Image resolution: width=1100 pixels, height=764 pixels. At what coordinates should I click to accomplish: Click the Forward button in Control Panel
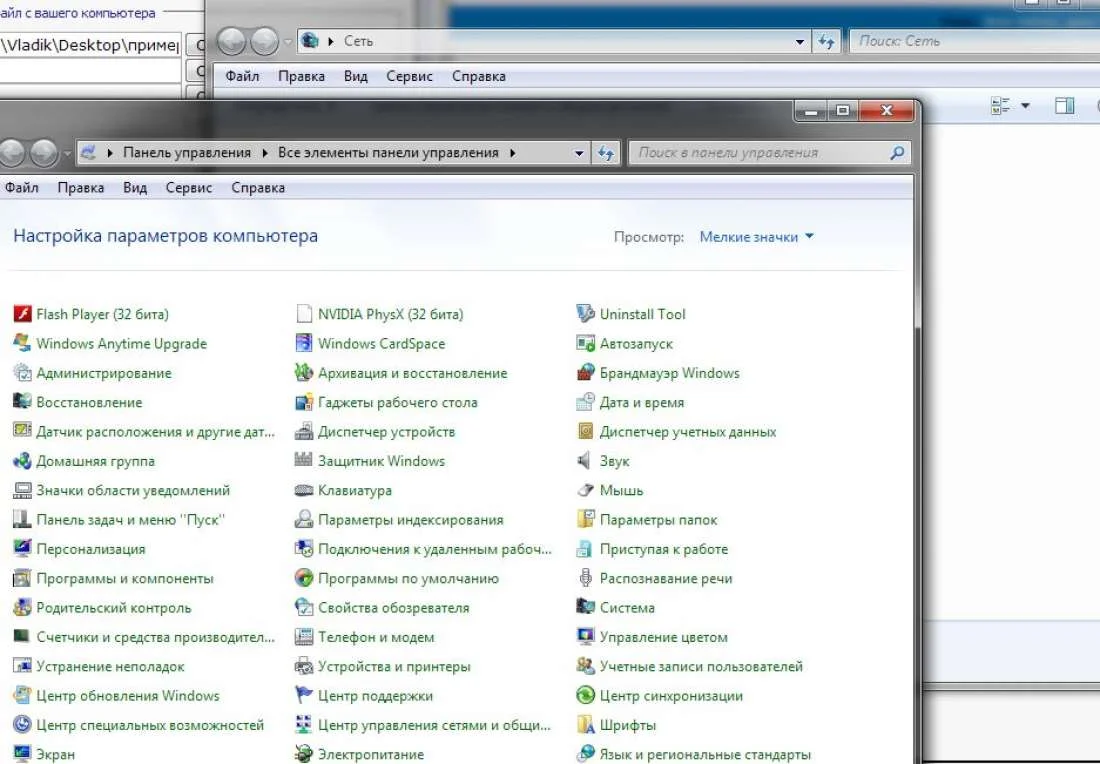tap(43, 152)
